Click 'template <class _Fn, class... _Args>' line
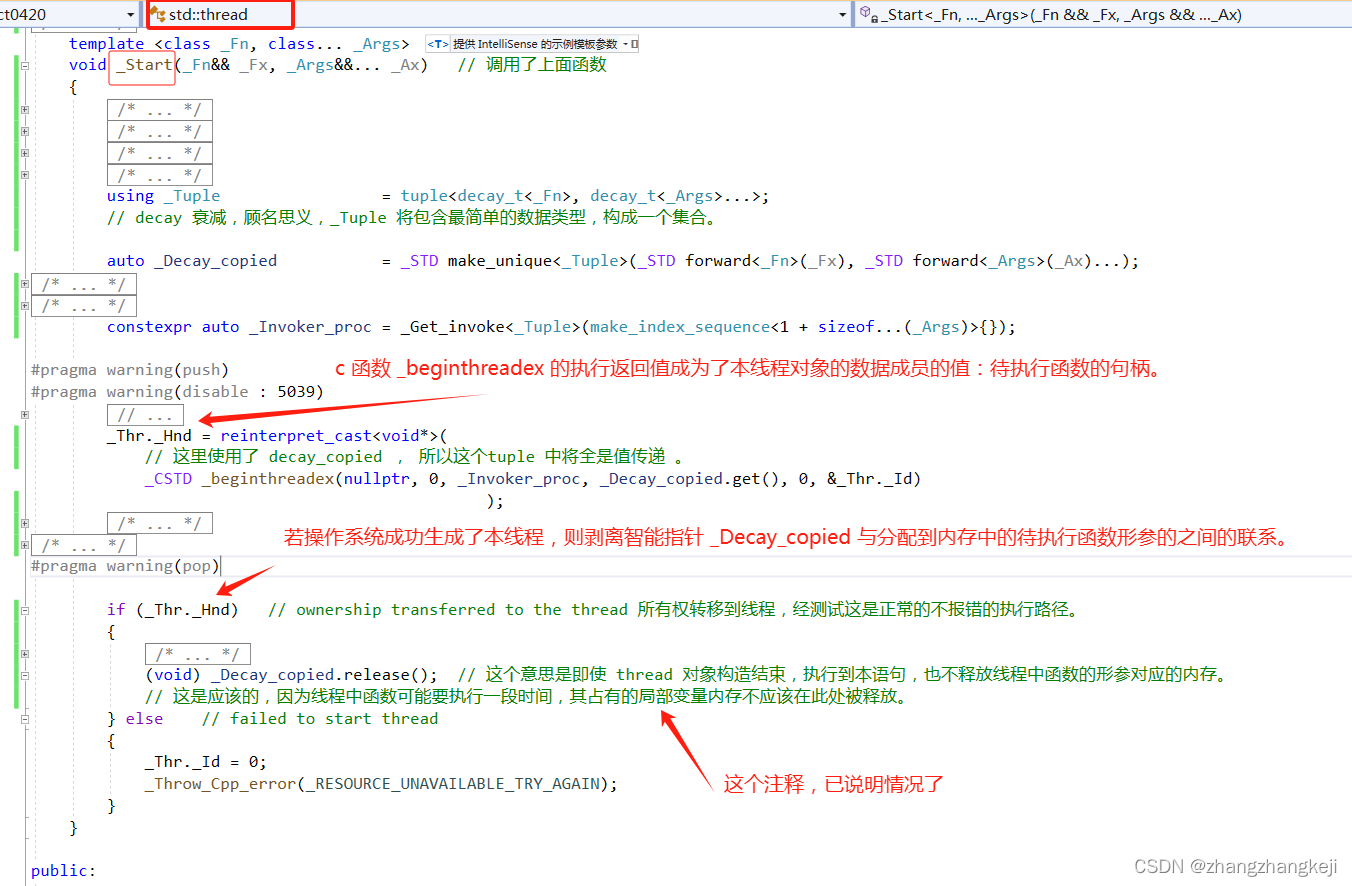The image size is (1352, 886). click(239, 44)
